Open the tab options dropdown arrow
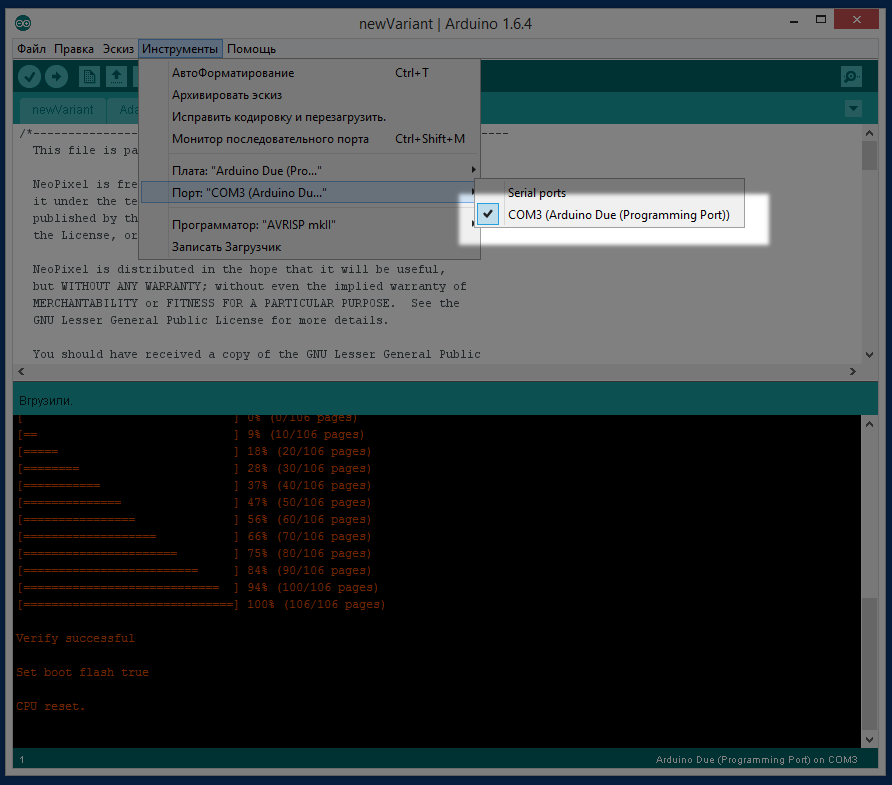The width and height of the screenshot is (892, 785). coord(853,108)
